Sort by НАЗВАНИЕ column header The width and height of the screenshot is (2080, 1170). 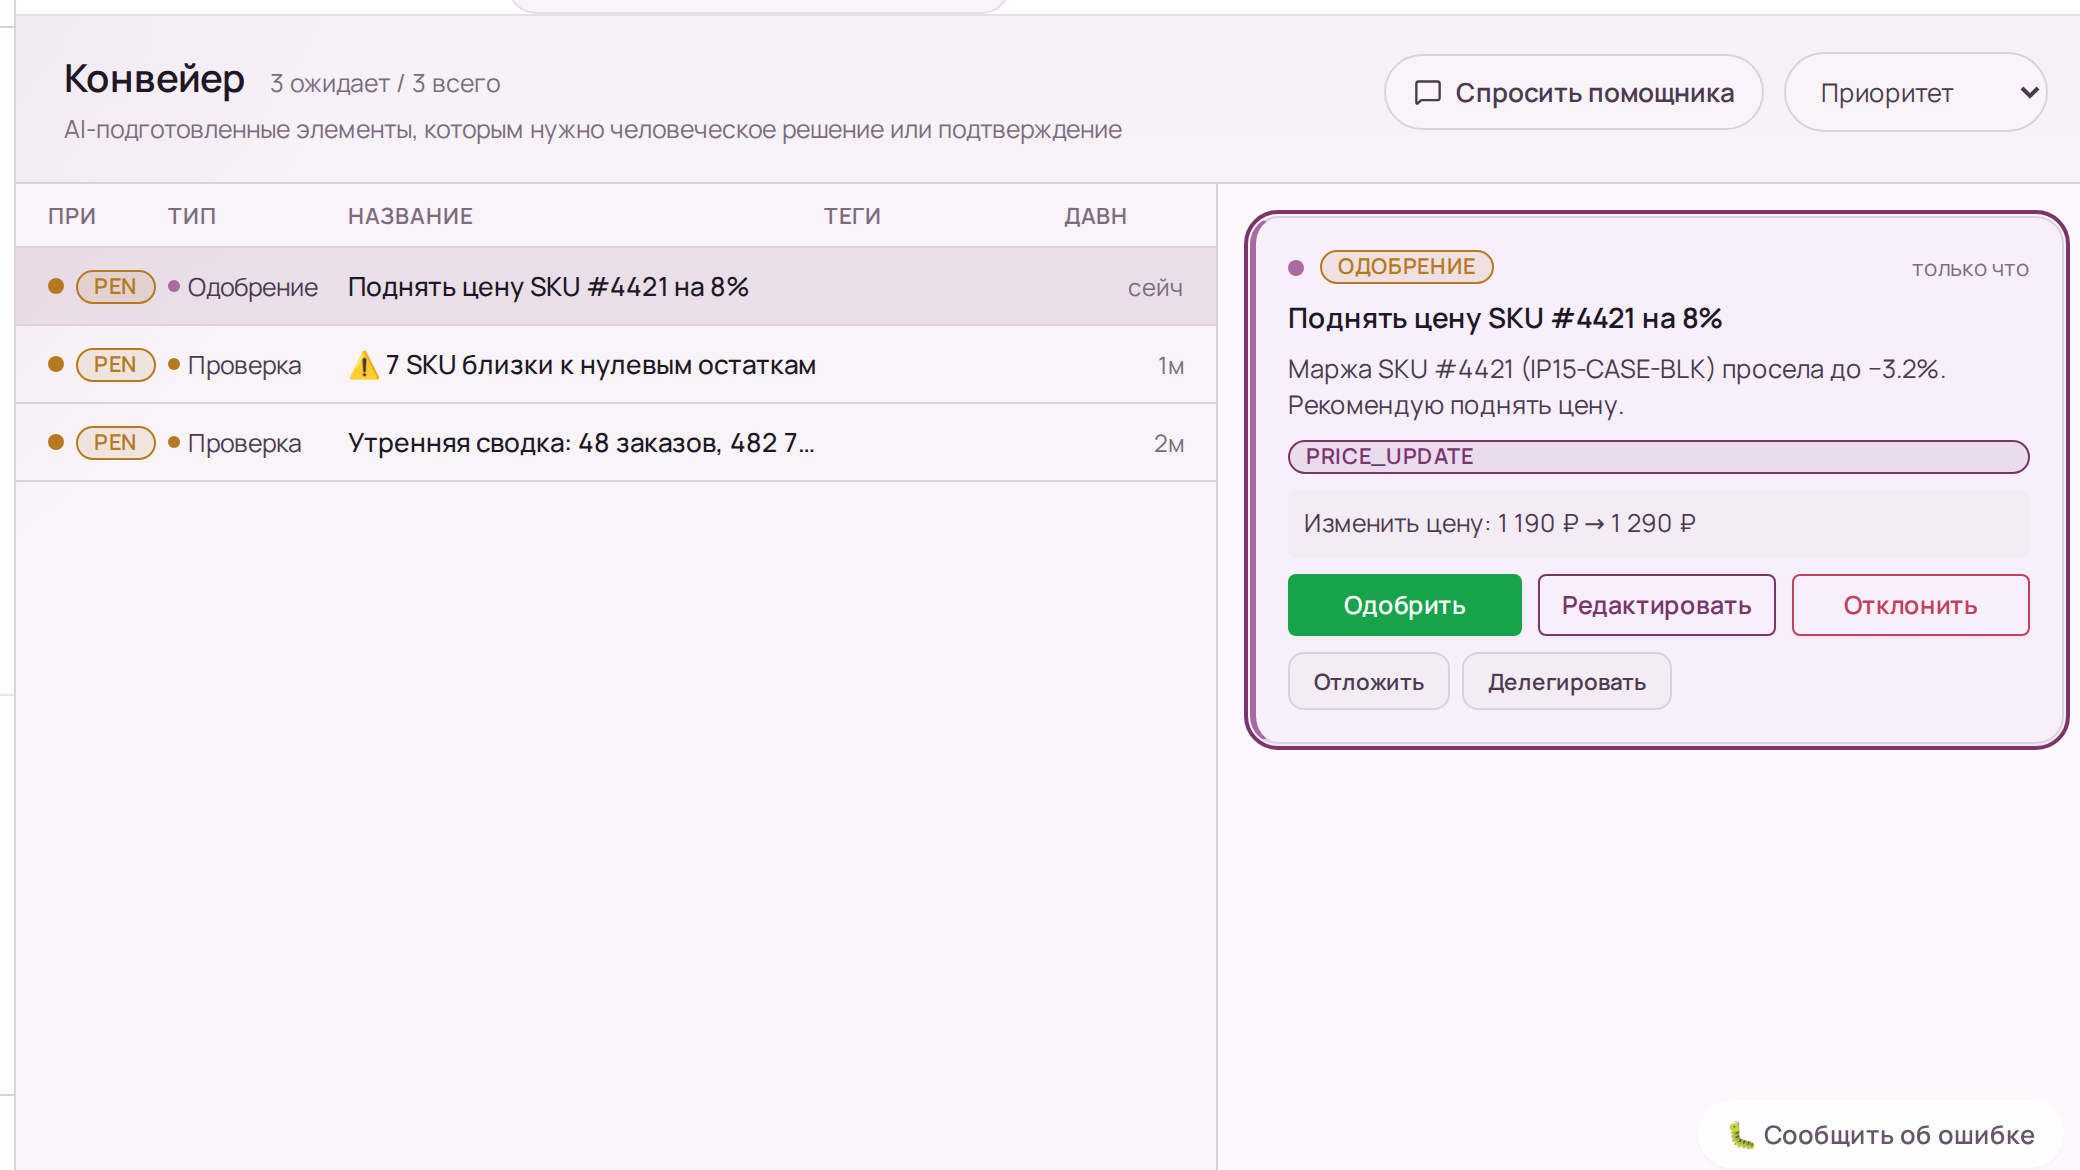tap(410, 216)
